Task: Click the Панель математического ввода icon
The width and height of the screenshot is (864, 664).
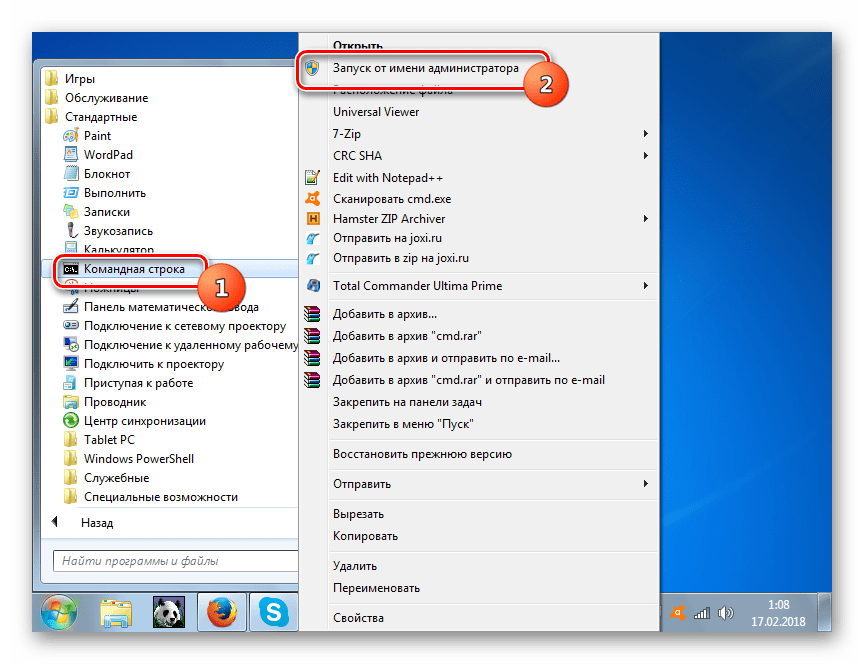Action: (x=71, y=306)
